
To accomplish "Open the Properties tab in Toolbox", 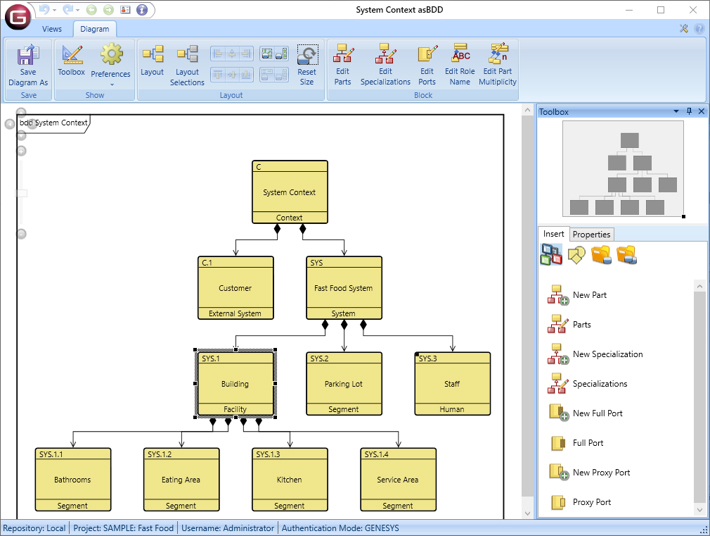I will click(x=591, y=234).
